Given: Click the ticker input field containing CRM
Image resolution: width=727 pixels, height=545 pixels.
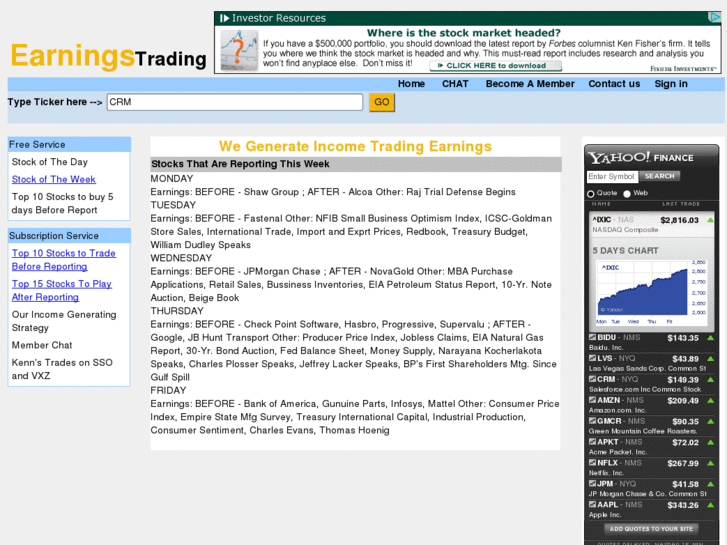Looking at the screenshot, I should click(x=235, y=102).
